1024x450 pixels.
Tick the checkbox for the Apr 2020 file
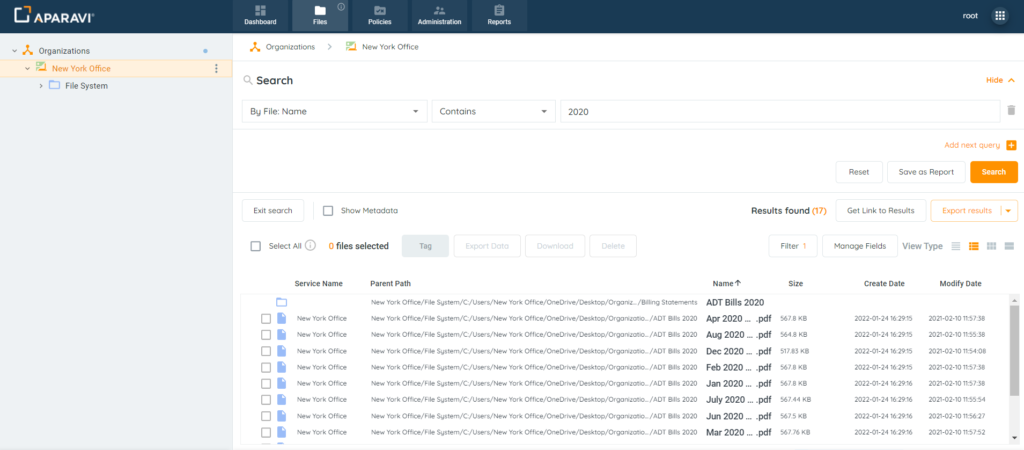click(266, 319)
